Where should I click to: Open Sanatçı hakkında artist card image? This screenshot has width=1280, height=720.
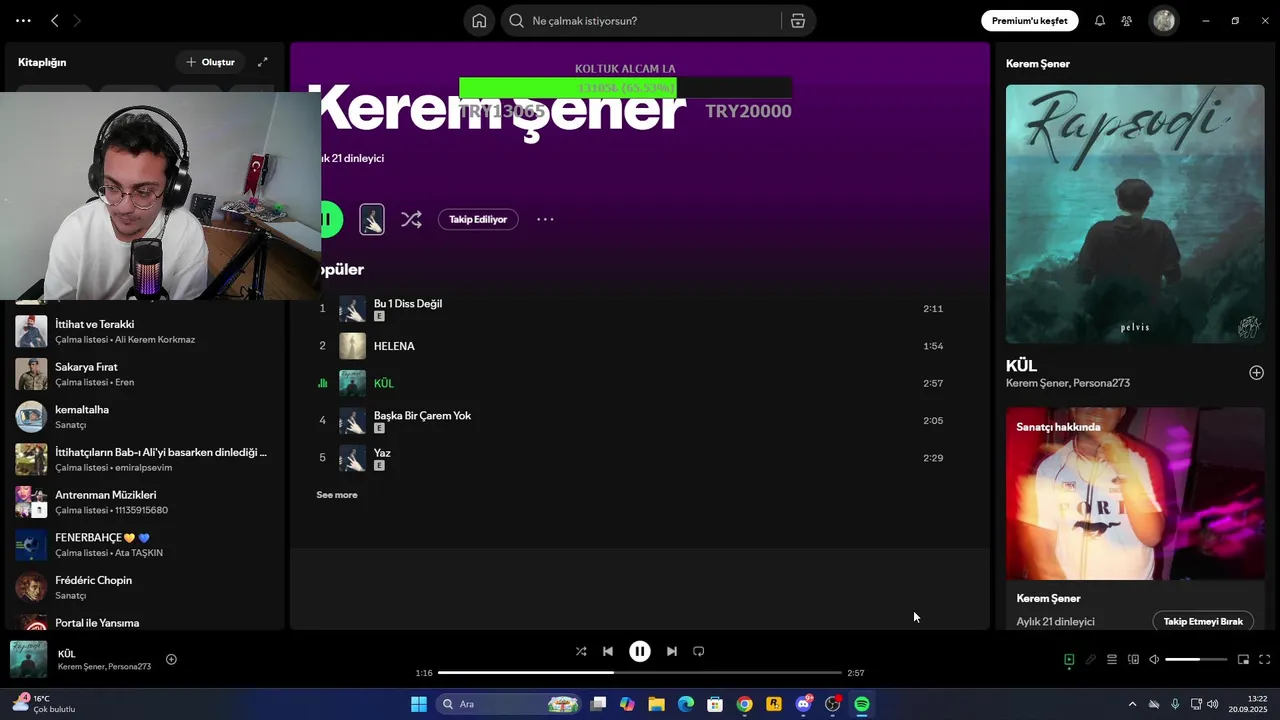1135,493
